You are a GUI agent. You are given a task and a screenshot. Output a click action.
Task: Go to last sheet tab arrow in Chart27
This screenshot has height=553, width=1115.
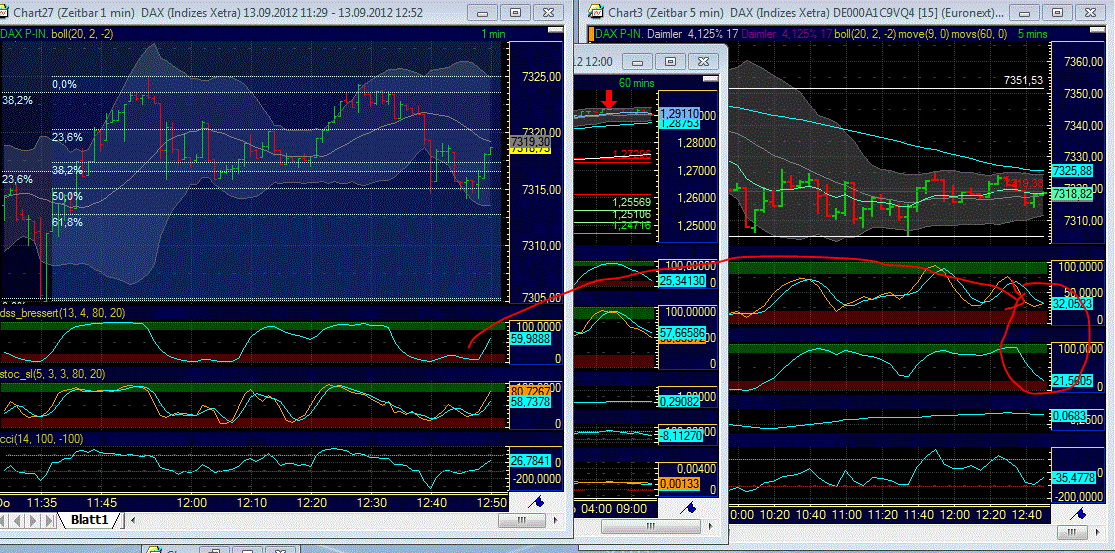(x=50, y=520)
